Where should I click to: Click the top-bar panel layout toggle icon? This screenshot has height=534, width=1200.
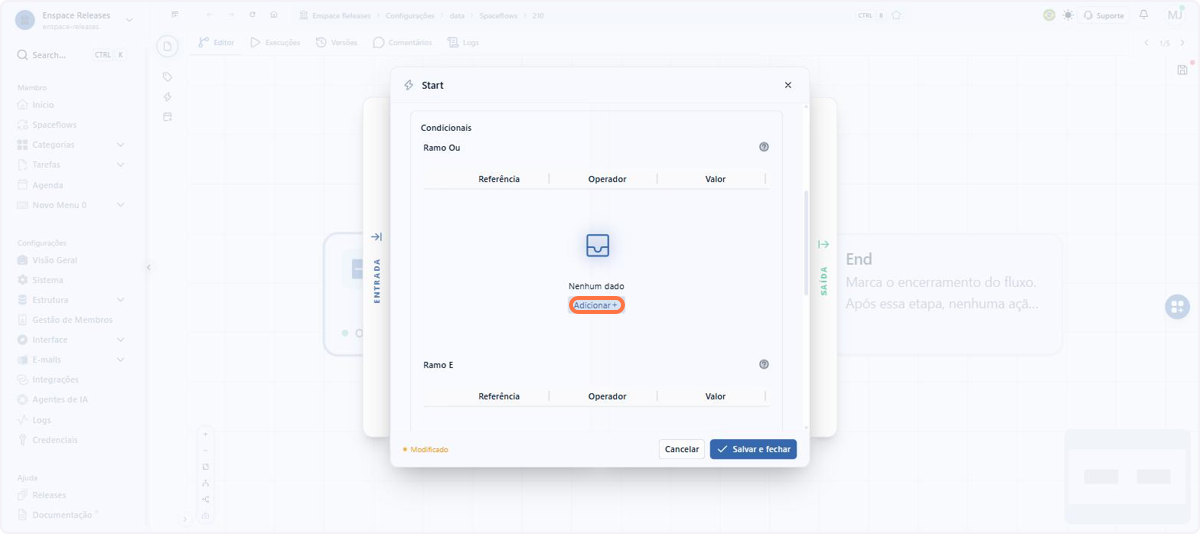click(175, 15)
